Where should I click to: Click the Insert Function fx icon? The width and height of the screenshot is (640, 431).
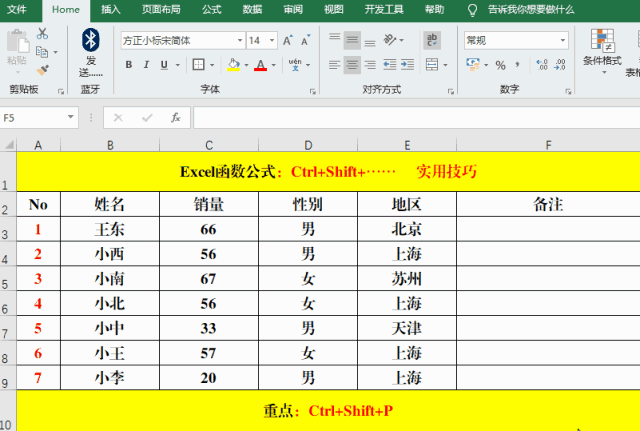pos(175,117)
